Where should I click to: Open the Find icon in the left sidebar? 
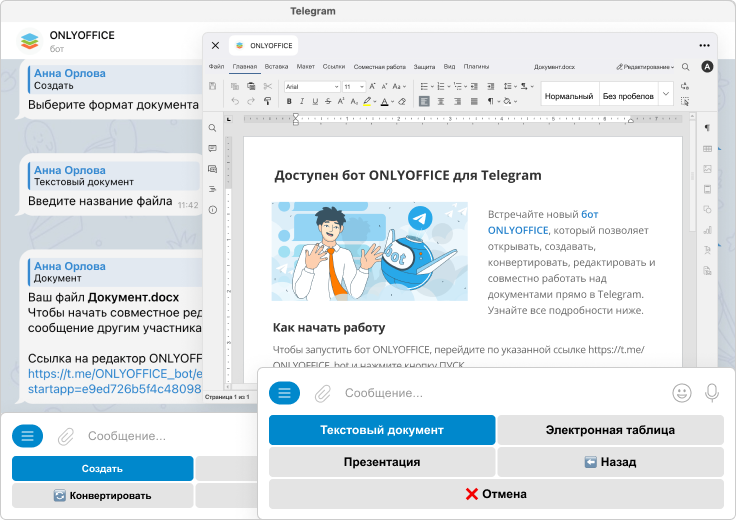pos(213,128)
